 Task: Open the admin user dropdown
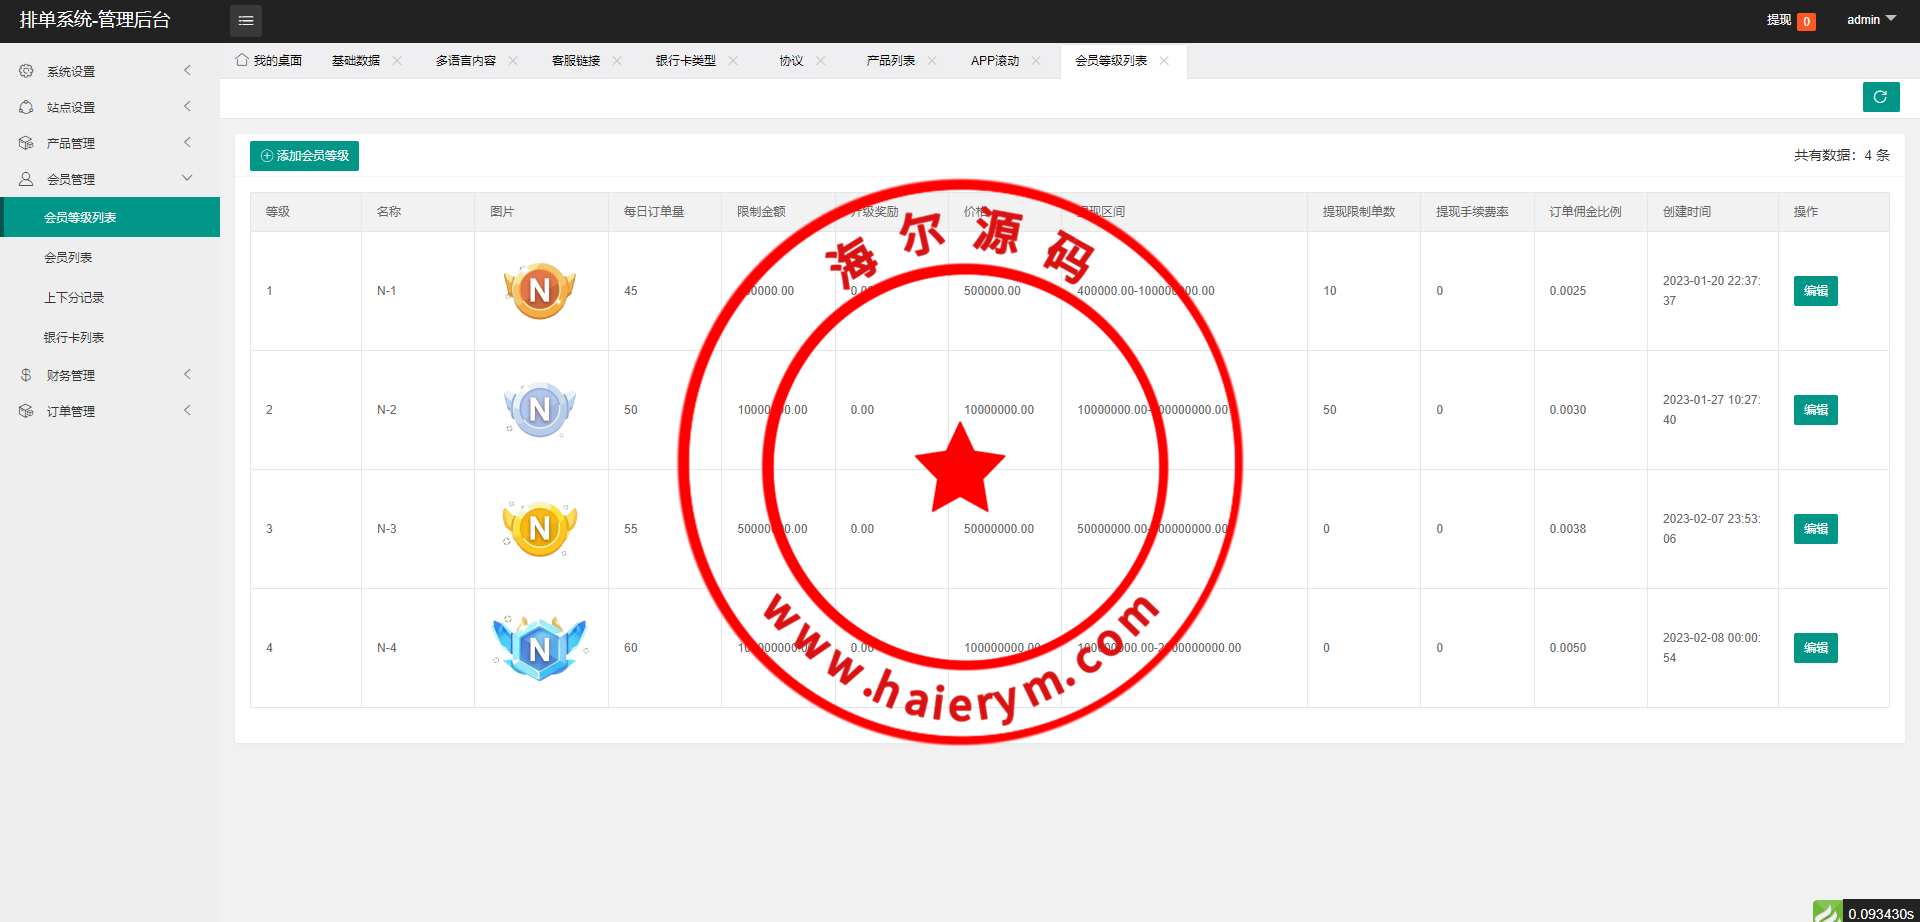(1870, 20)
